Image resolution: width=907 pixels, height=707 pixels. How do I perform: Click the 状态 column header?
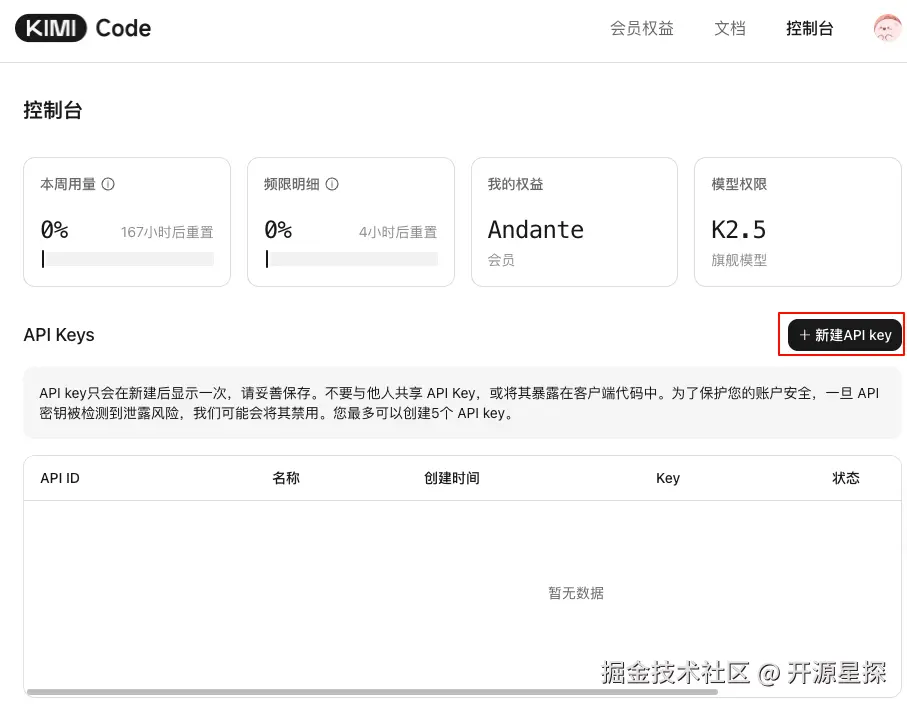846,478
